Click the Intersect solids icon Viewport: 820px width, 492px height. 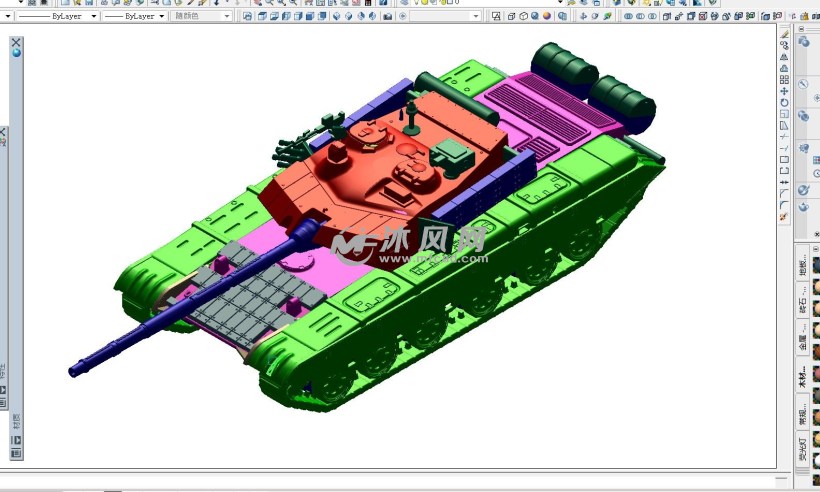coord(652,16)
